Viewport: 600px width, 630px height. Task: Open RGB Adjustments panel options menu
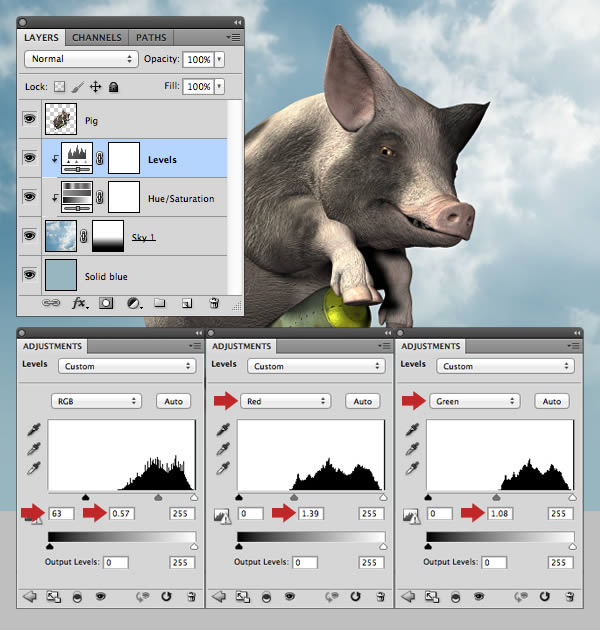coord(195,346)
